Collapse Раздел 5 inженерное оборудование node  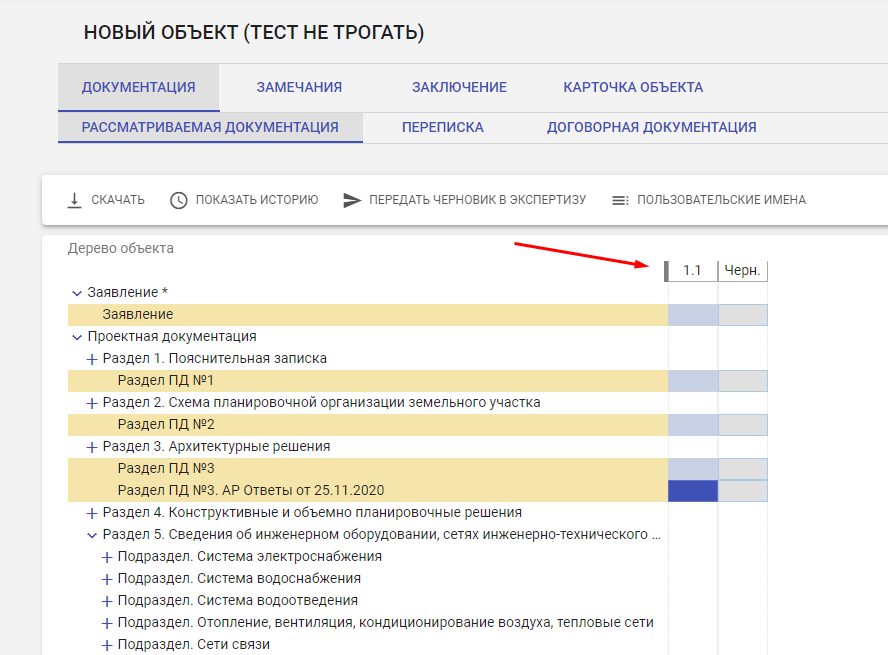(91, 533)
